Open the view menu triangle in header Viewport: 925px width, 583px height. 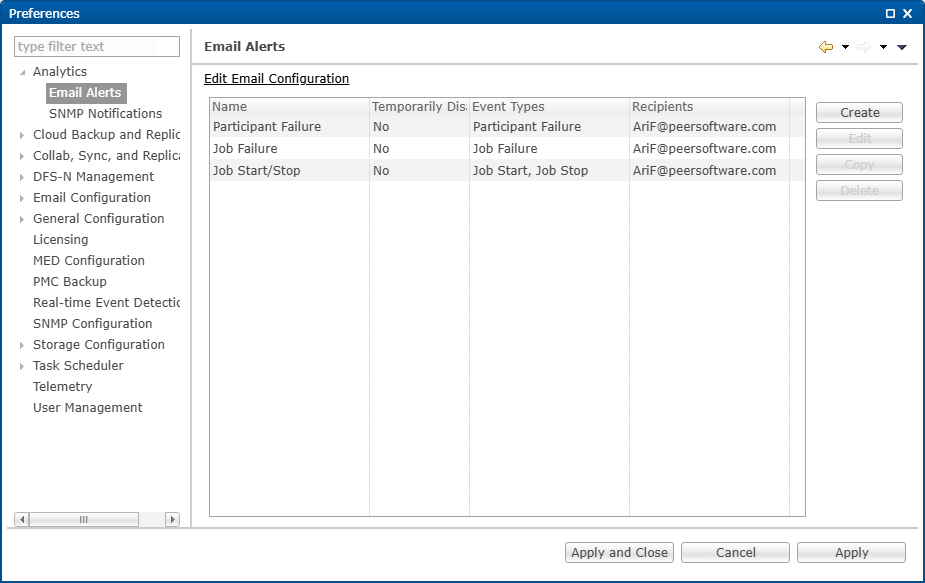[901, 47]
